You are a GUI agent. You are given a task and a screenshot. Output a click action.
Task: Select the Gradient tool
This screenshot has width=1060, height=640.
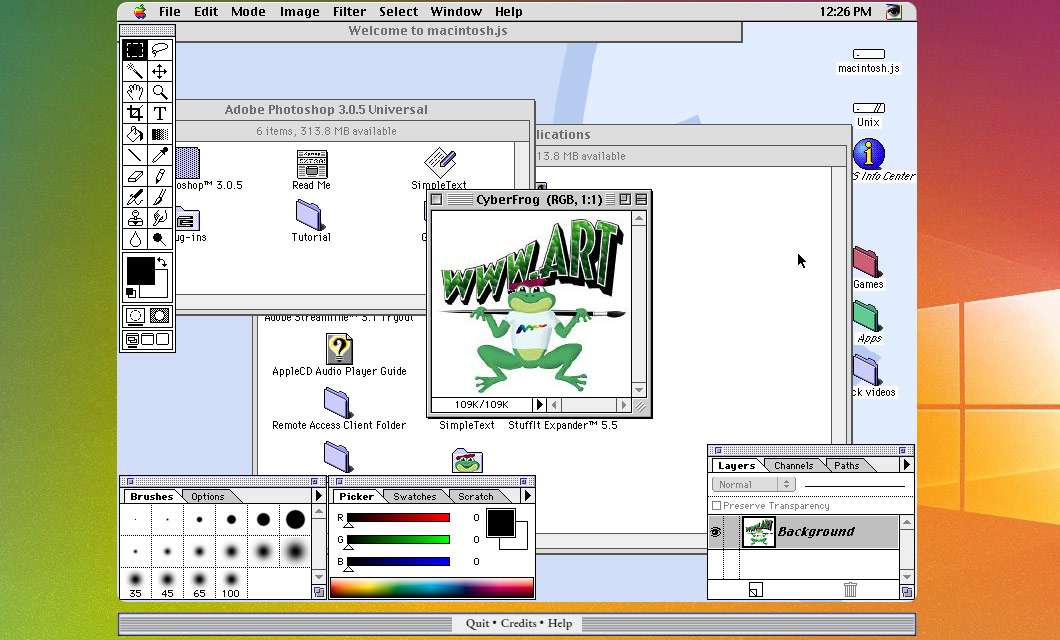[160, 134]
